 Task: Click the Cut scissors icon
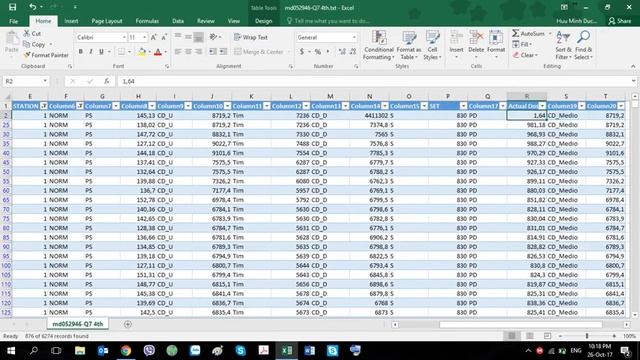coord(27,33)
